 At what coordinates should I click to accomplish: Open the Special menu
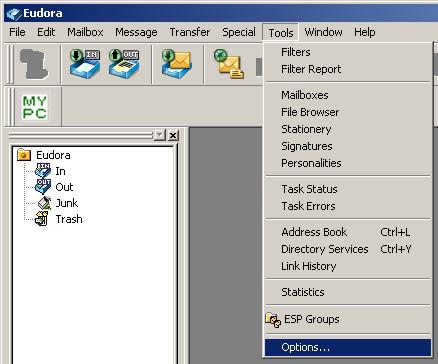239,32
